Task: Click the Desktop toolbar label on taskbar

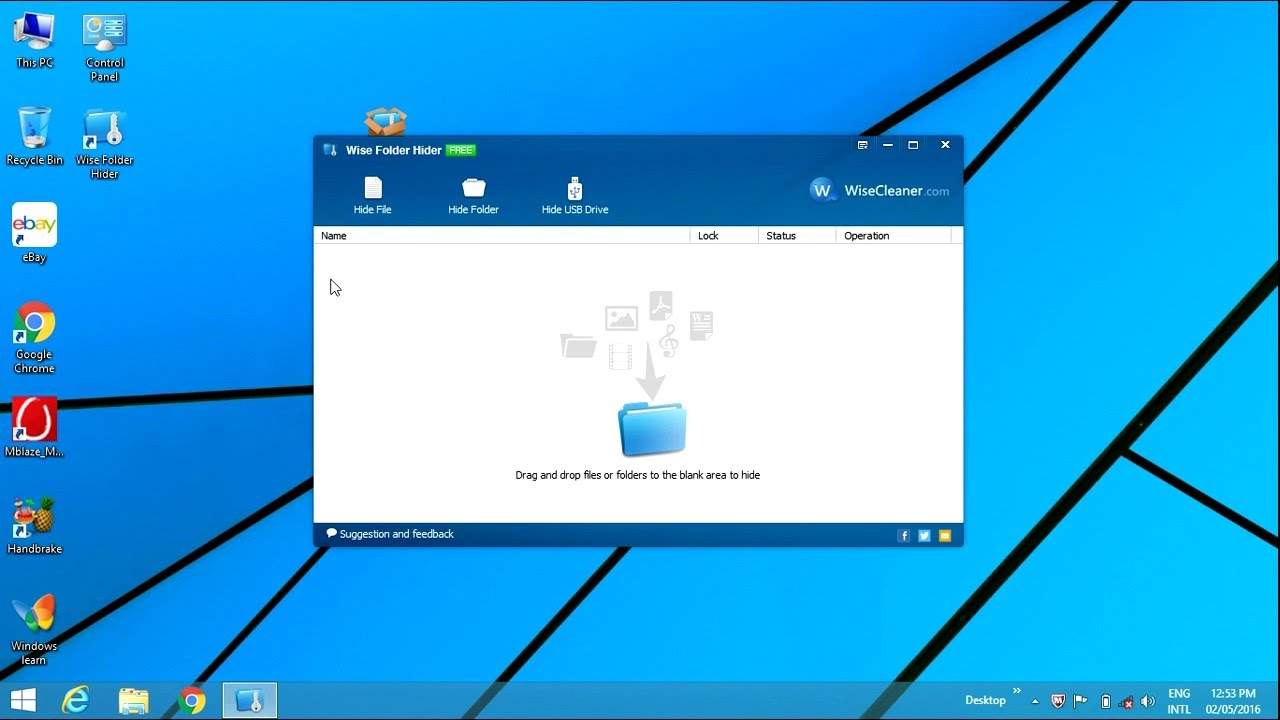Action: (x=985, y=700)
